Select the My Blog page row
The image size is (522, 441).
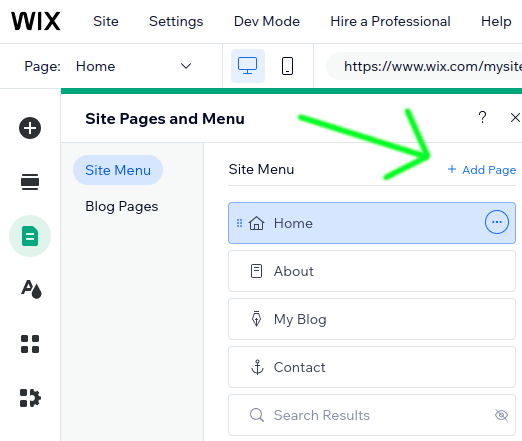click(372, 319)
